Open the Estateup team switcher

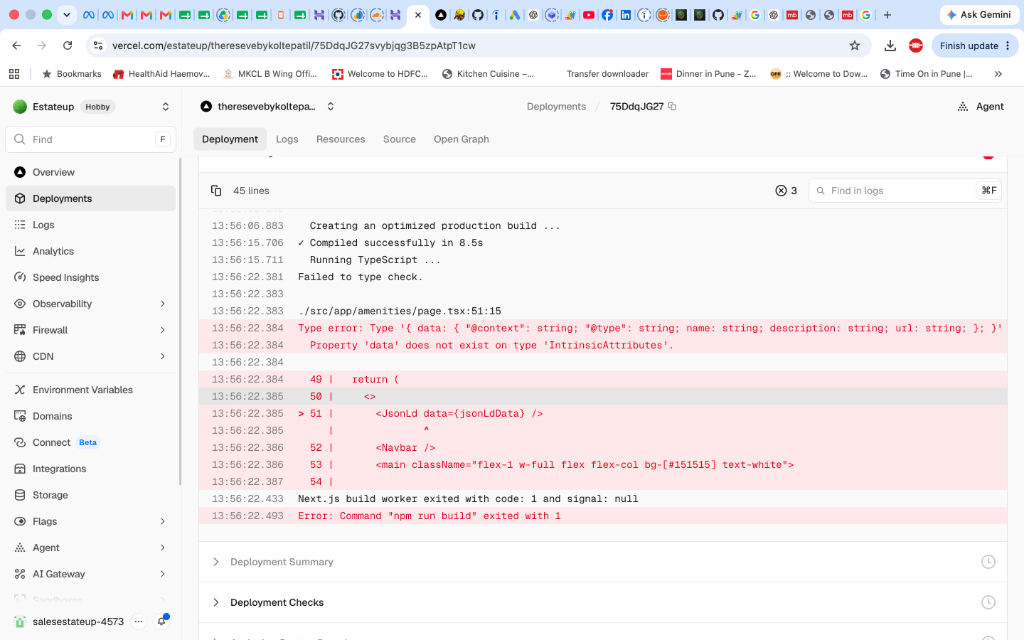[x=91, y=106]
